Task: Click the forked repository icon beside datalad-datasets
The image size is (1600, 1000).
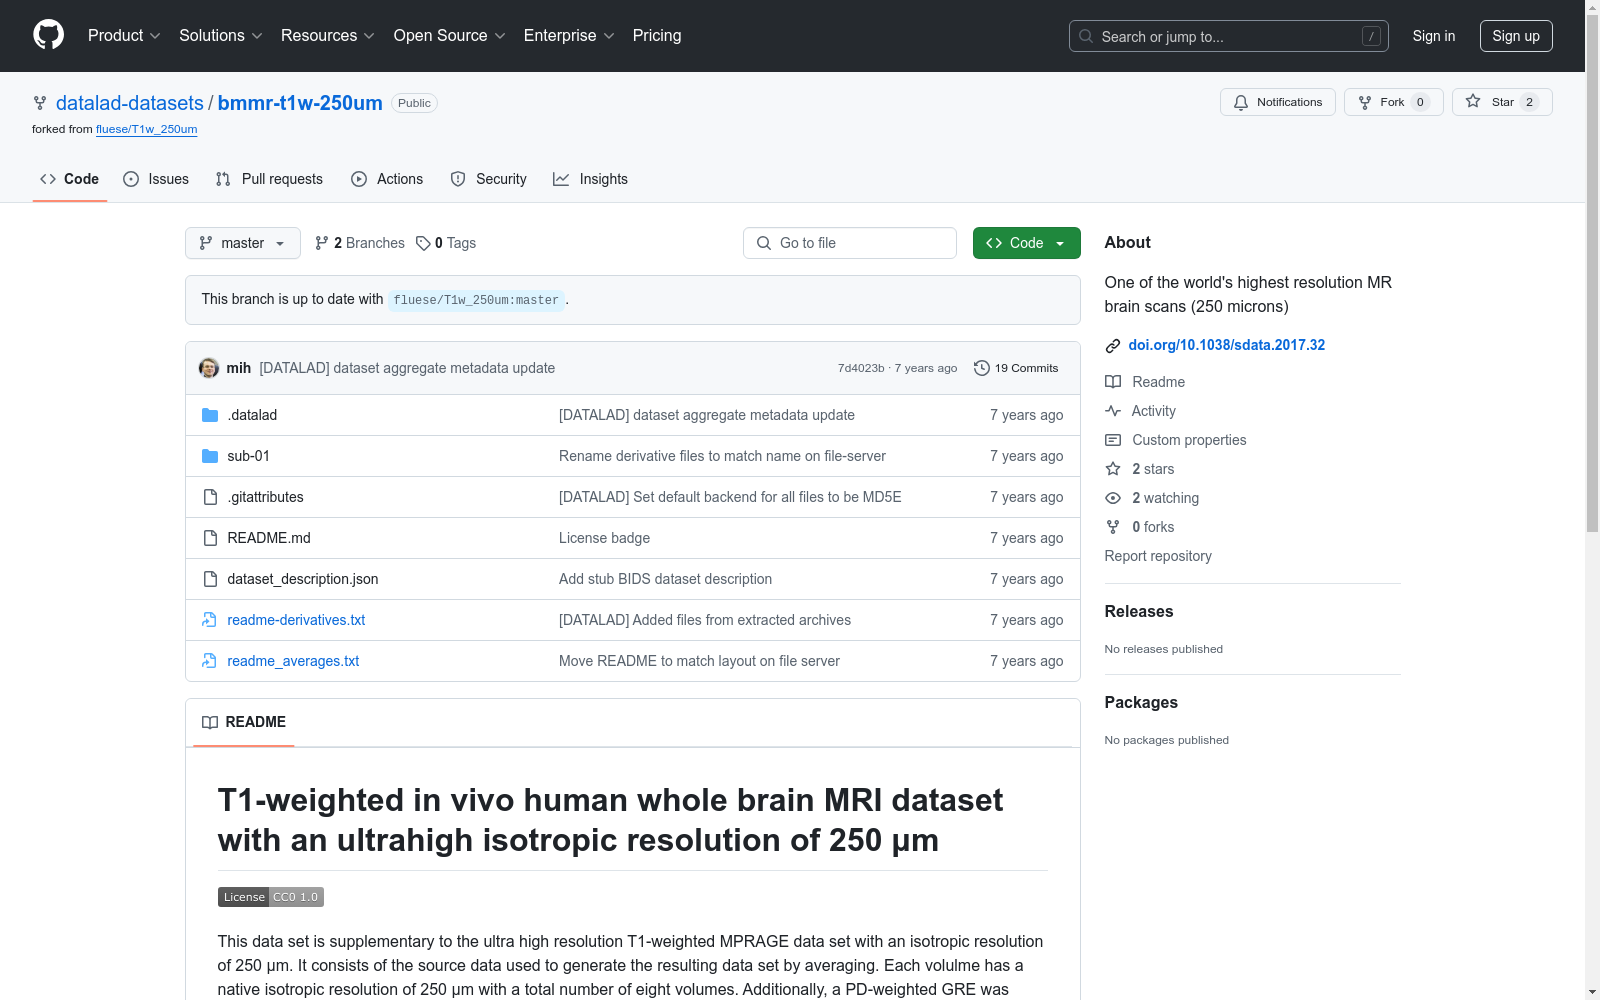Action: click(40, 103)
